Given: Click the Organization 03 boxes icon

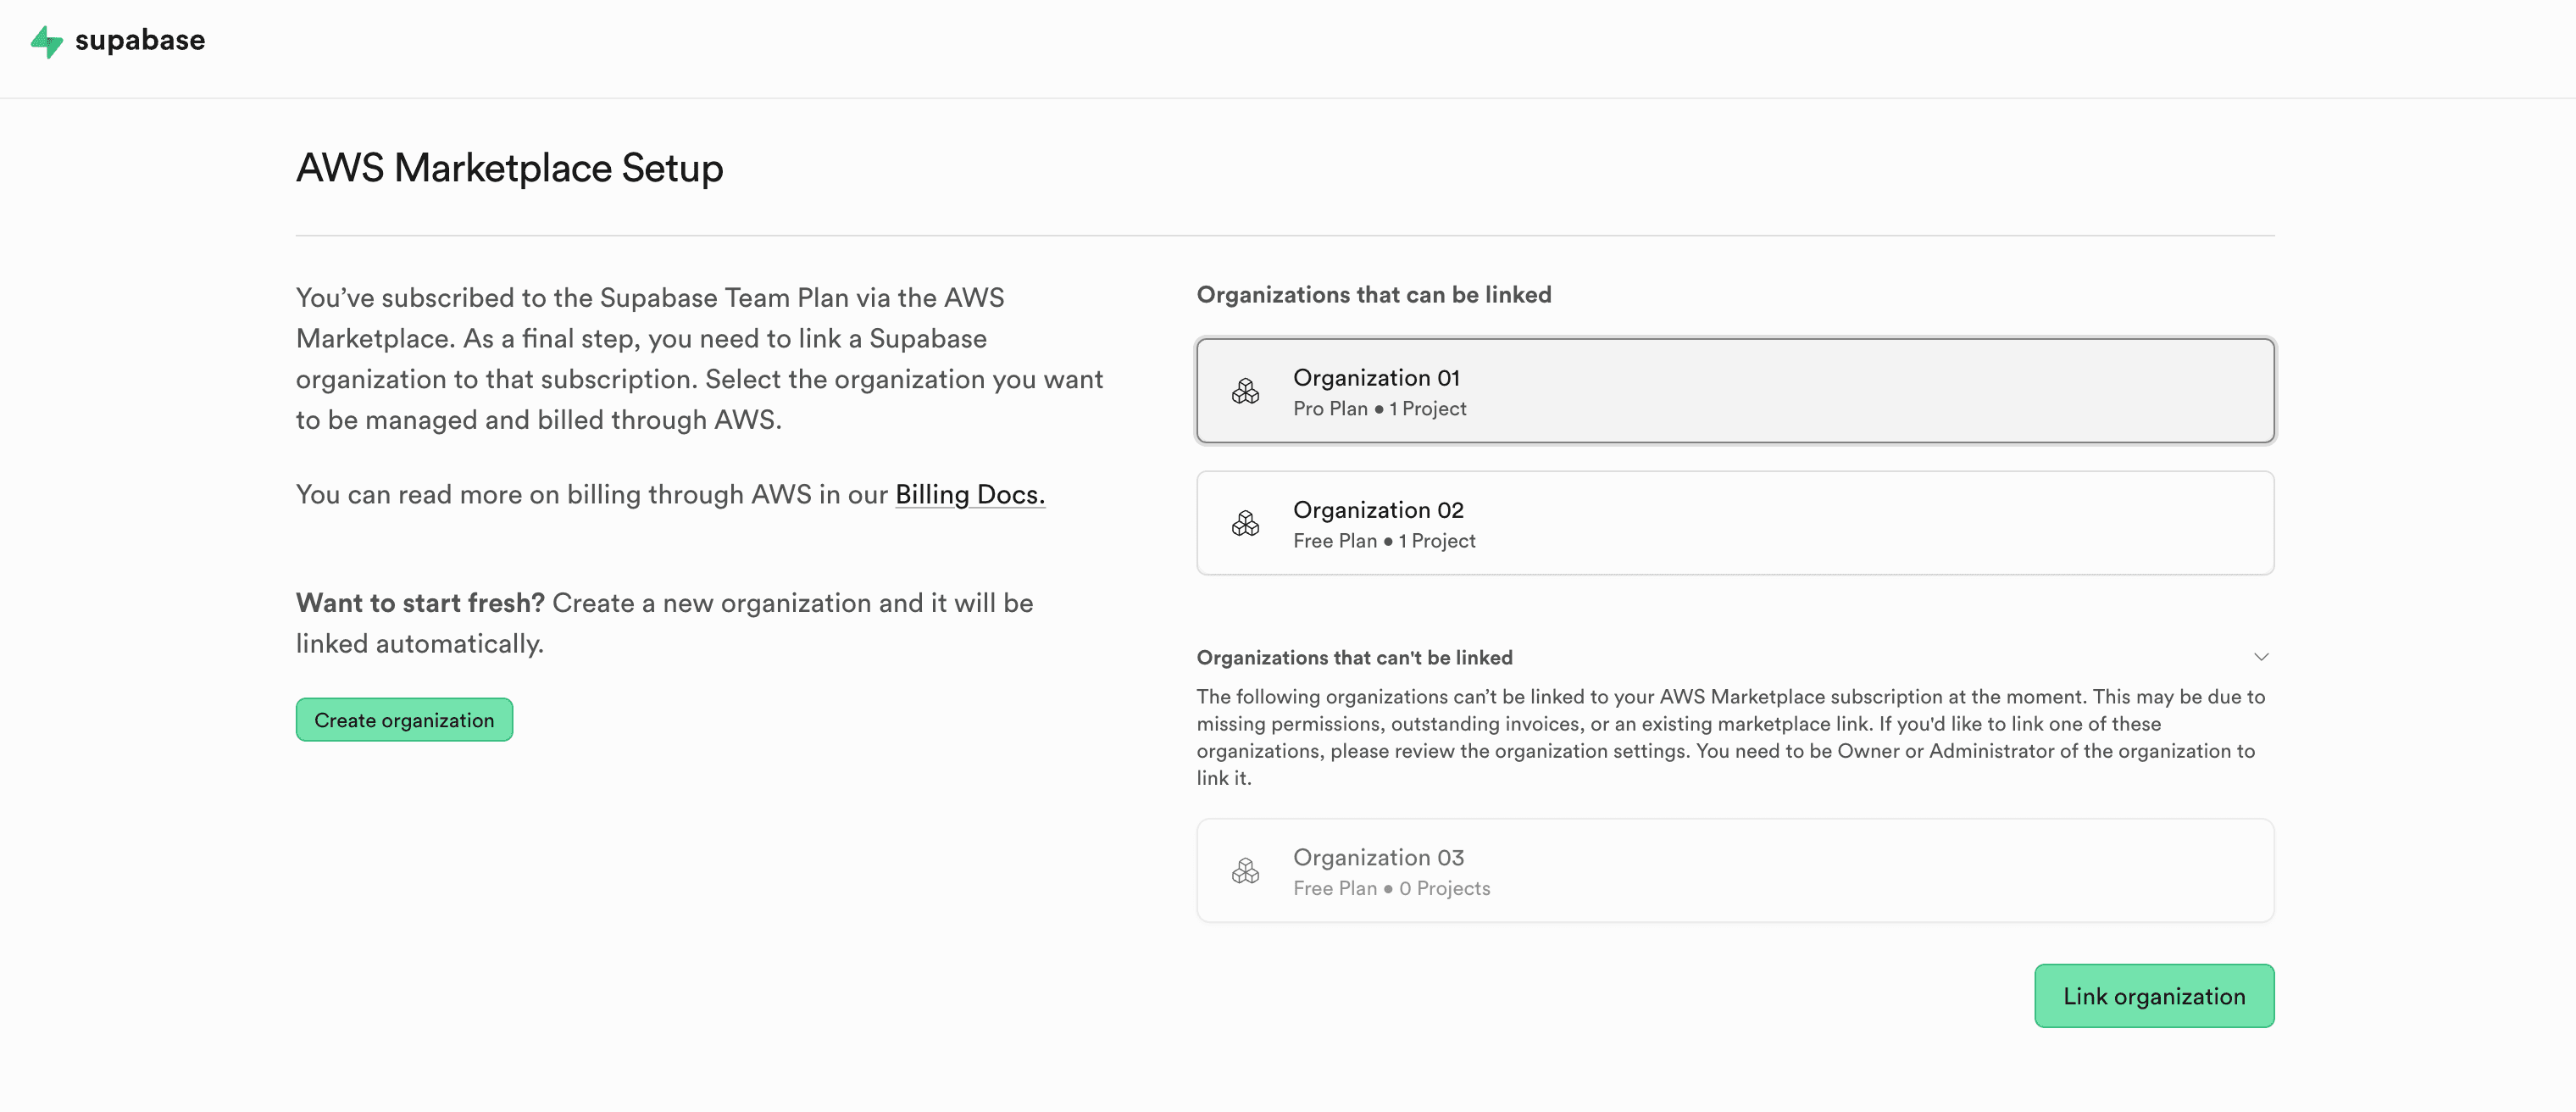Looking at the screenshot, I should (x=1245, y=871).
